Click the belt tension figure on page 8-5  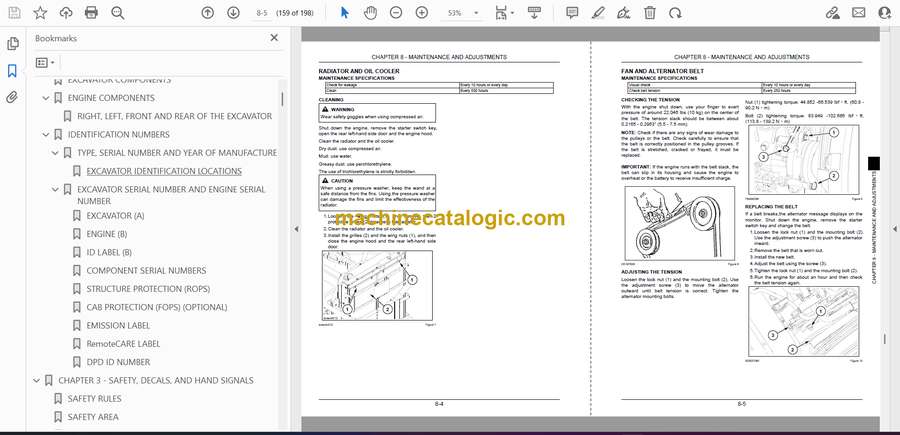681,224
